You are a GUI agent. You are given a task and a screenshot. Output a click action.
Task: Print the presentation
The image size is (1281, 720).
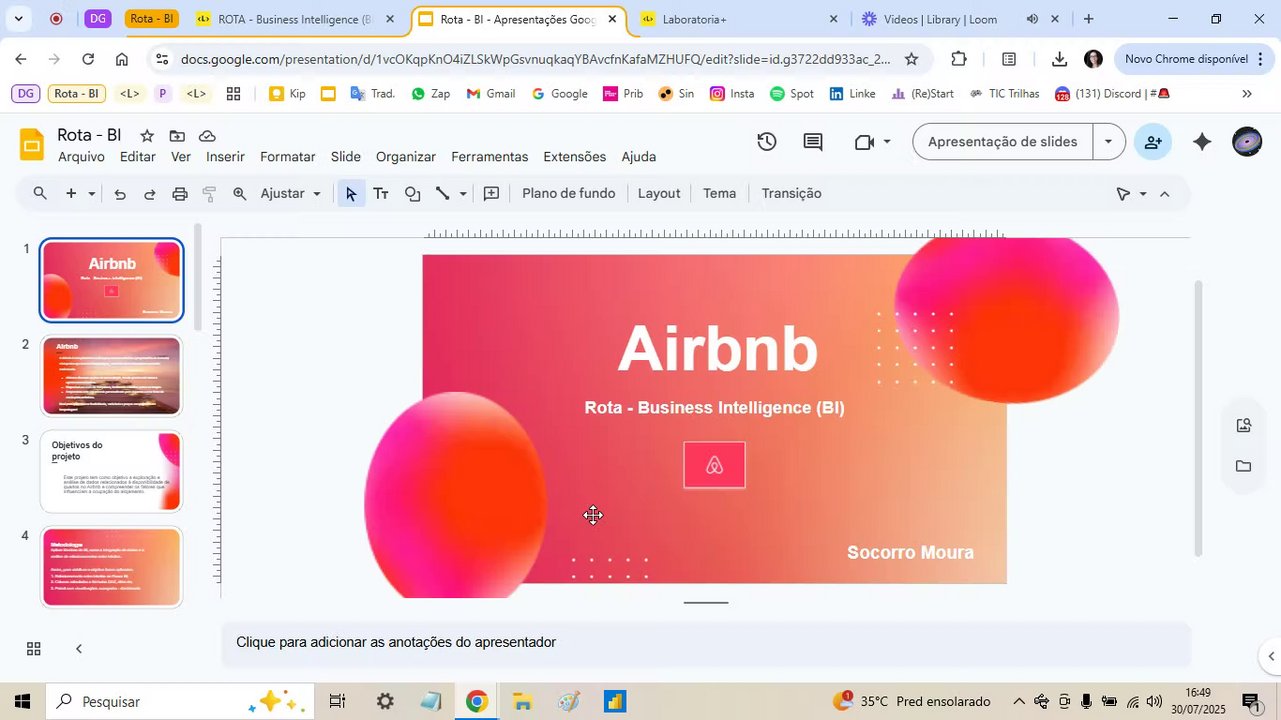(180, 194)
